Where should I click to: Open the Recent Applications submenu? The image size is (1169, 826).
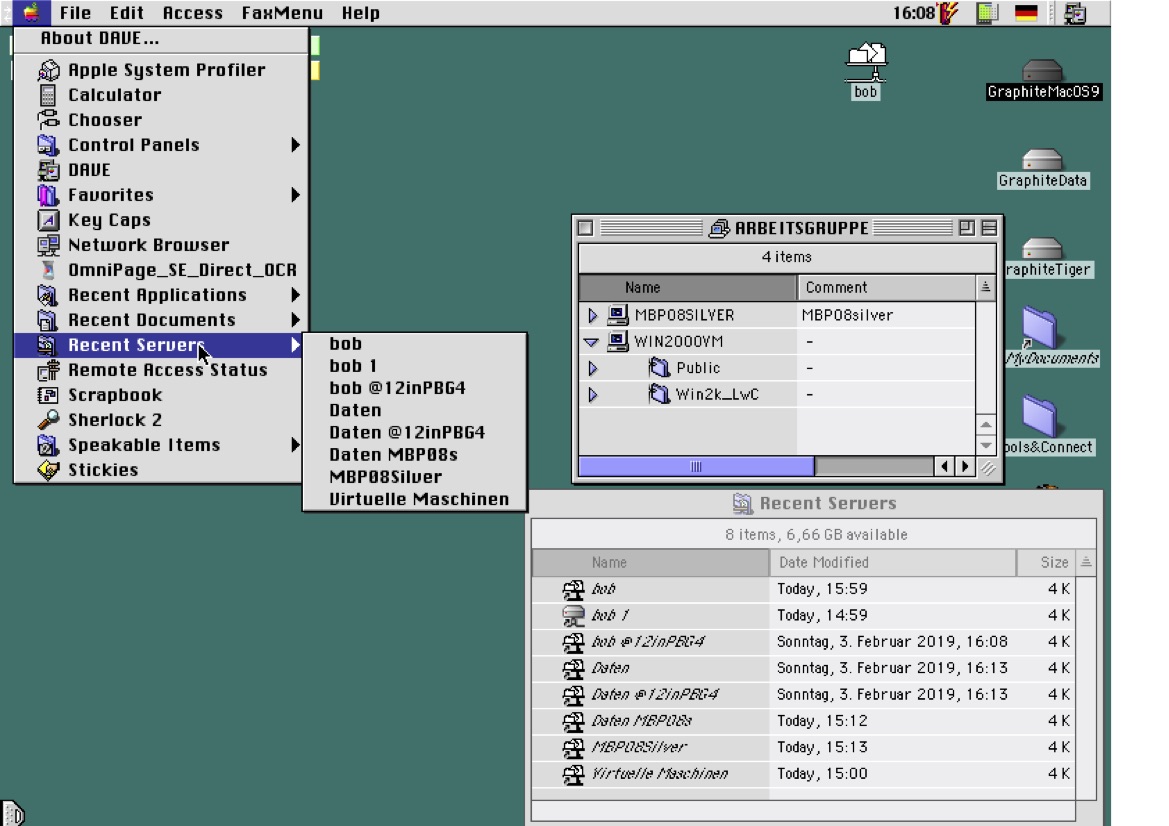click(x=160, y=295)
